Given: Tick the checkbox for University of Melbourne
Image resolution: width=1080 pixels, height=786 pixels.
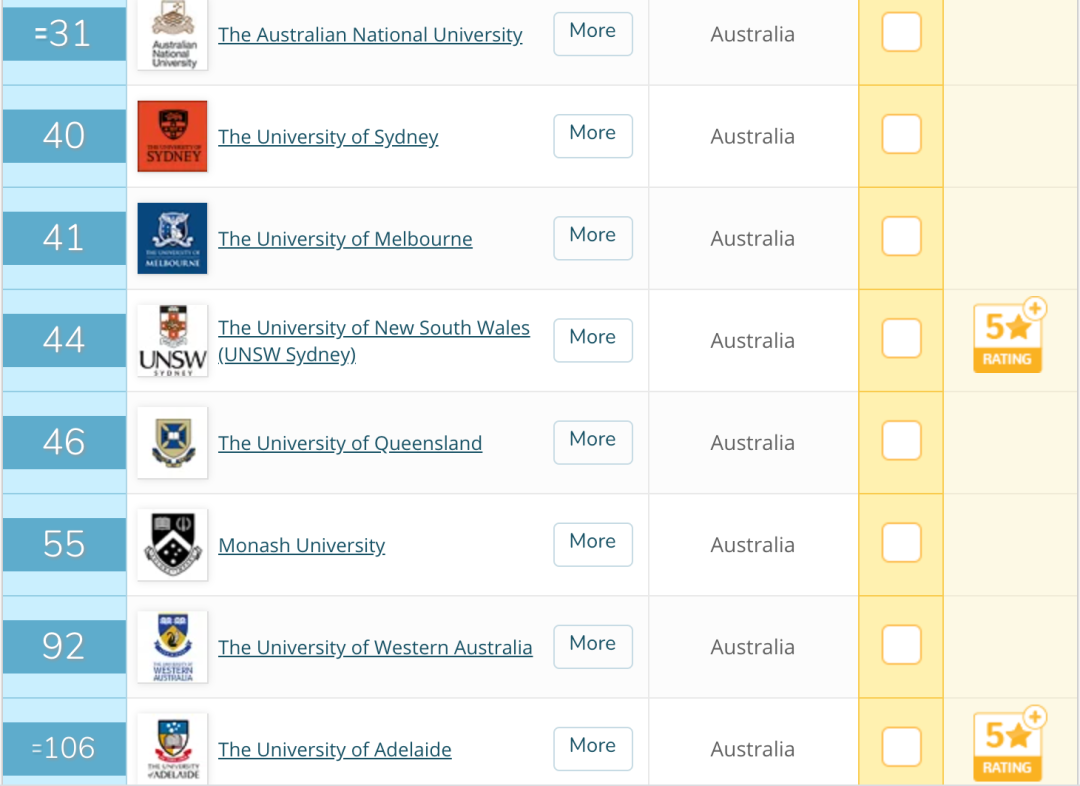Looking at the screenshot, I should click(901, 236).
